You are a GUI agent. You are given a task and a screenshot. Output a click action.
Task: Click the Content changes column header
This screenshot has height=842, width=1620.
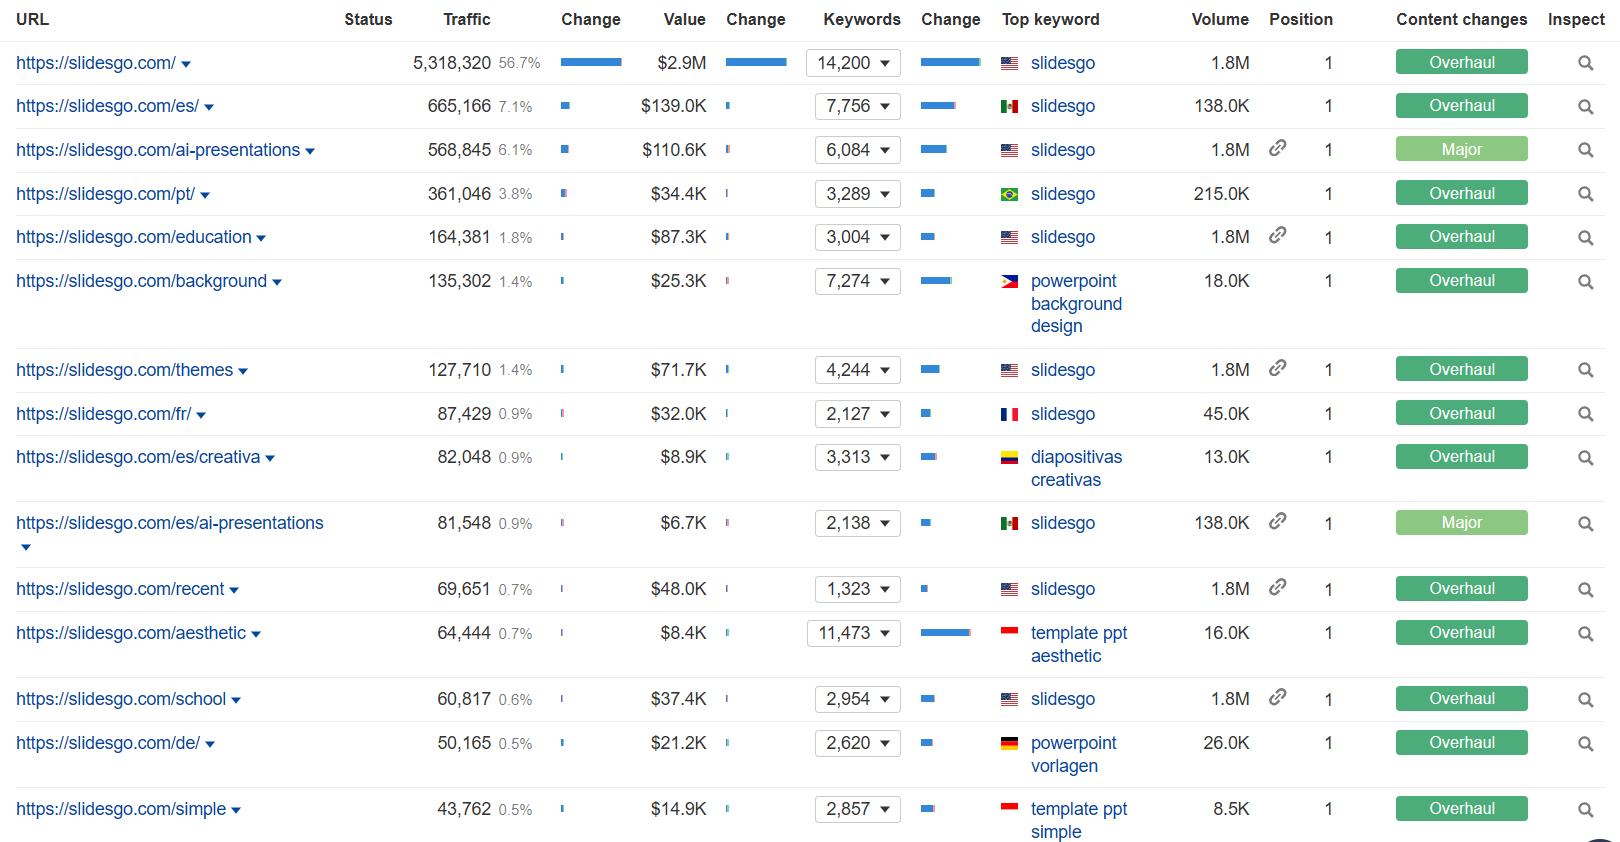1462,19
